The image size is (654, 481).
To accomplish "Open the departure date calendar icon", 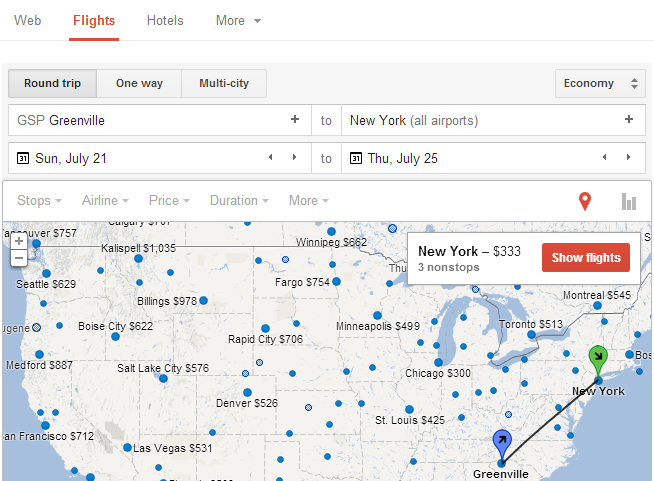I will pos(22,158).
